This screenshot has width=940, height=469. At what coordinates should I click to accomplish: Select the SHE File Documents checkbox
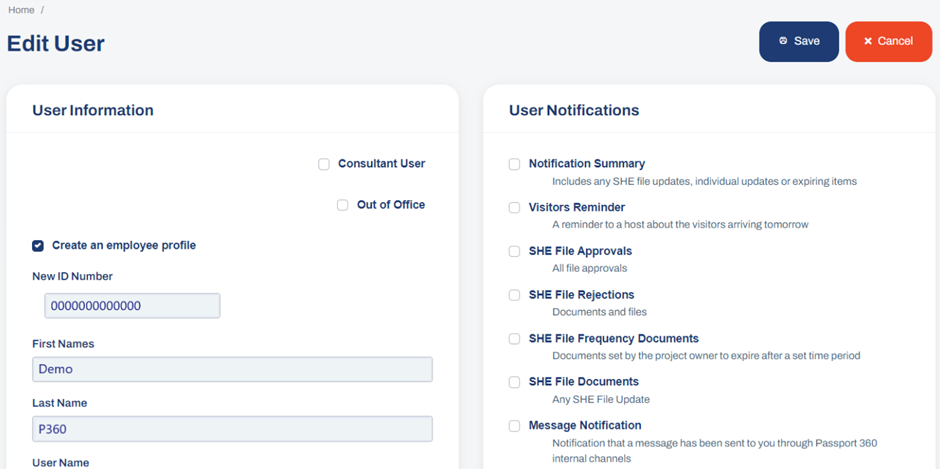pos(514,382)
